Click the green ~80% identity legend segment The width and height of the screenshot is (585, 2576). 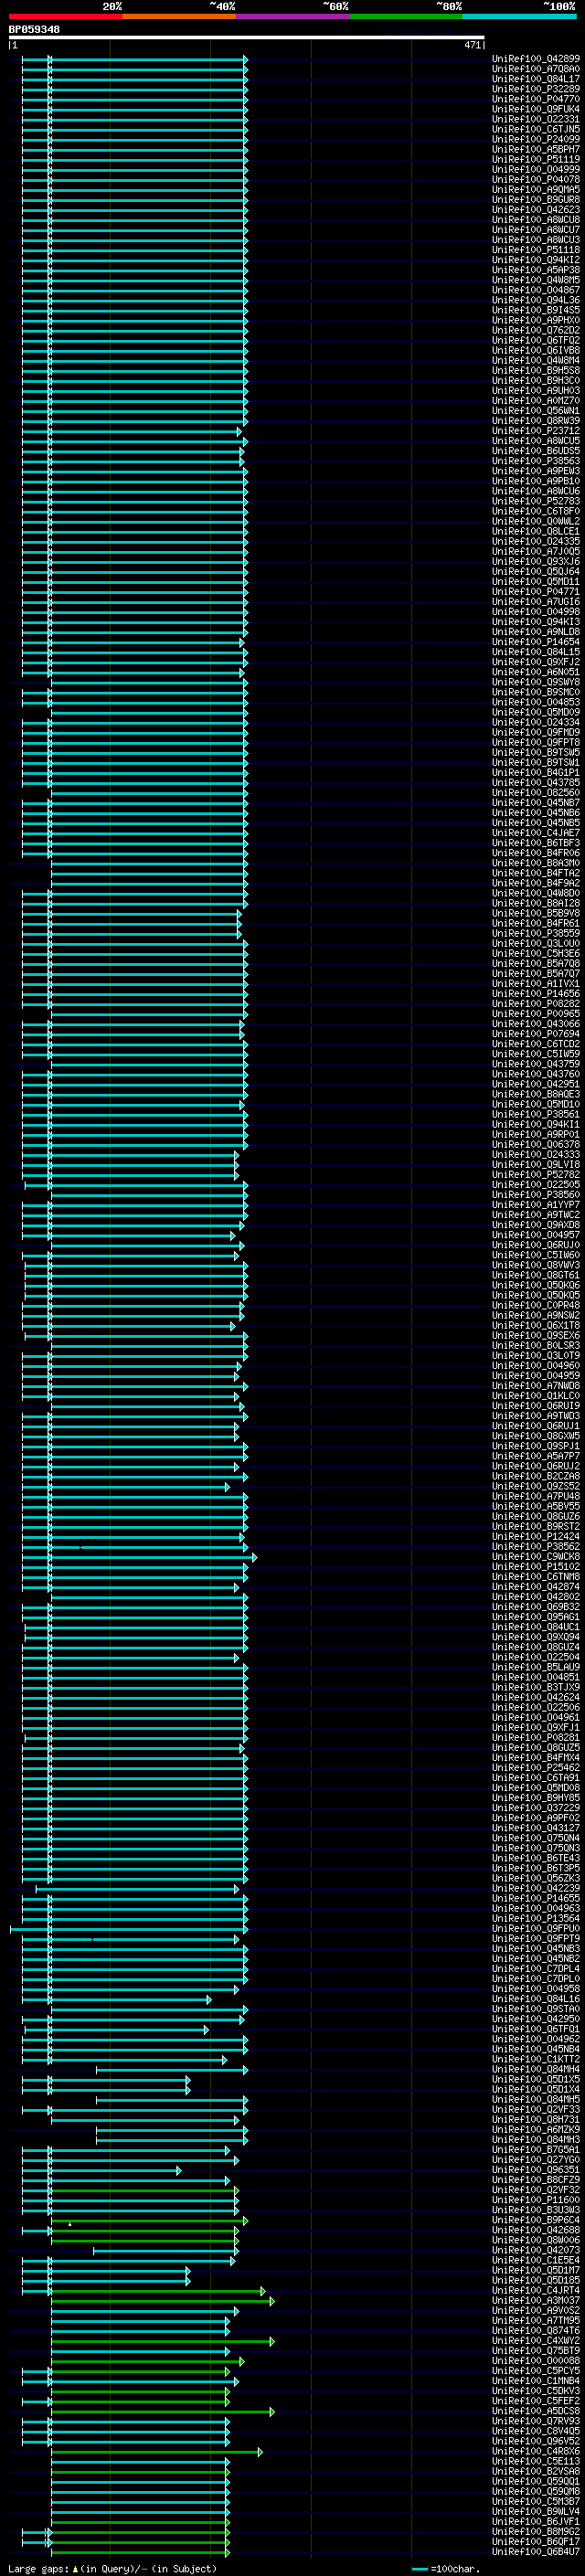pyautogui.click(x=406, y=16)
